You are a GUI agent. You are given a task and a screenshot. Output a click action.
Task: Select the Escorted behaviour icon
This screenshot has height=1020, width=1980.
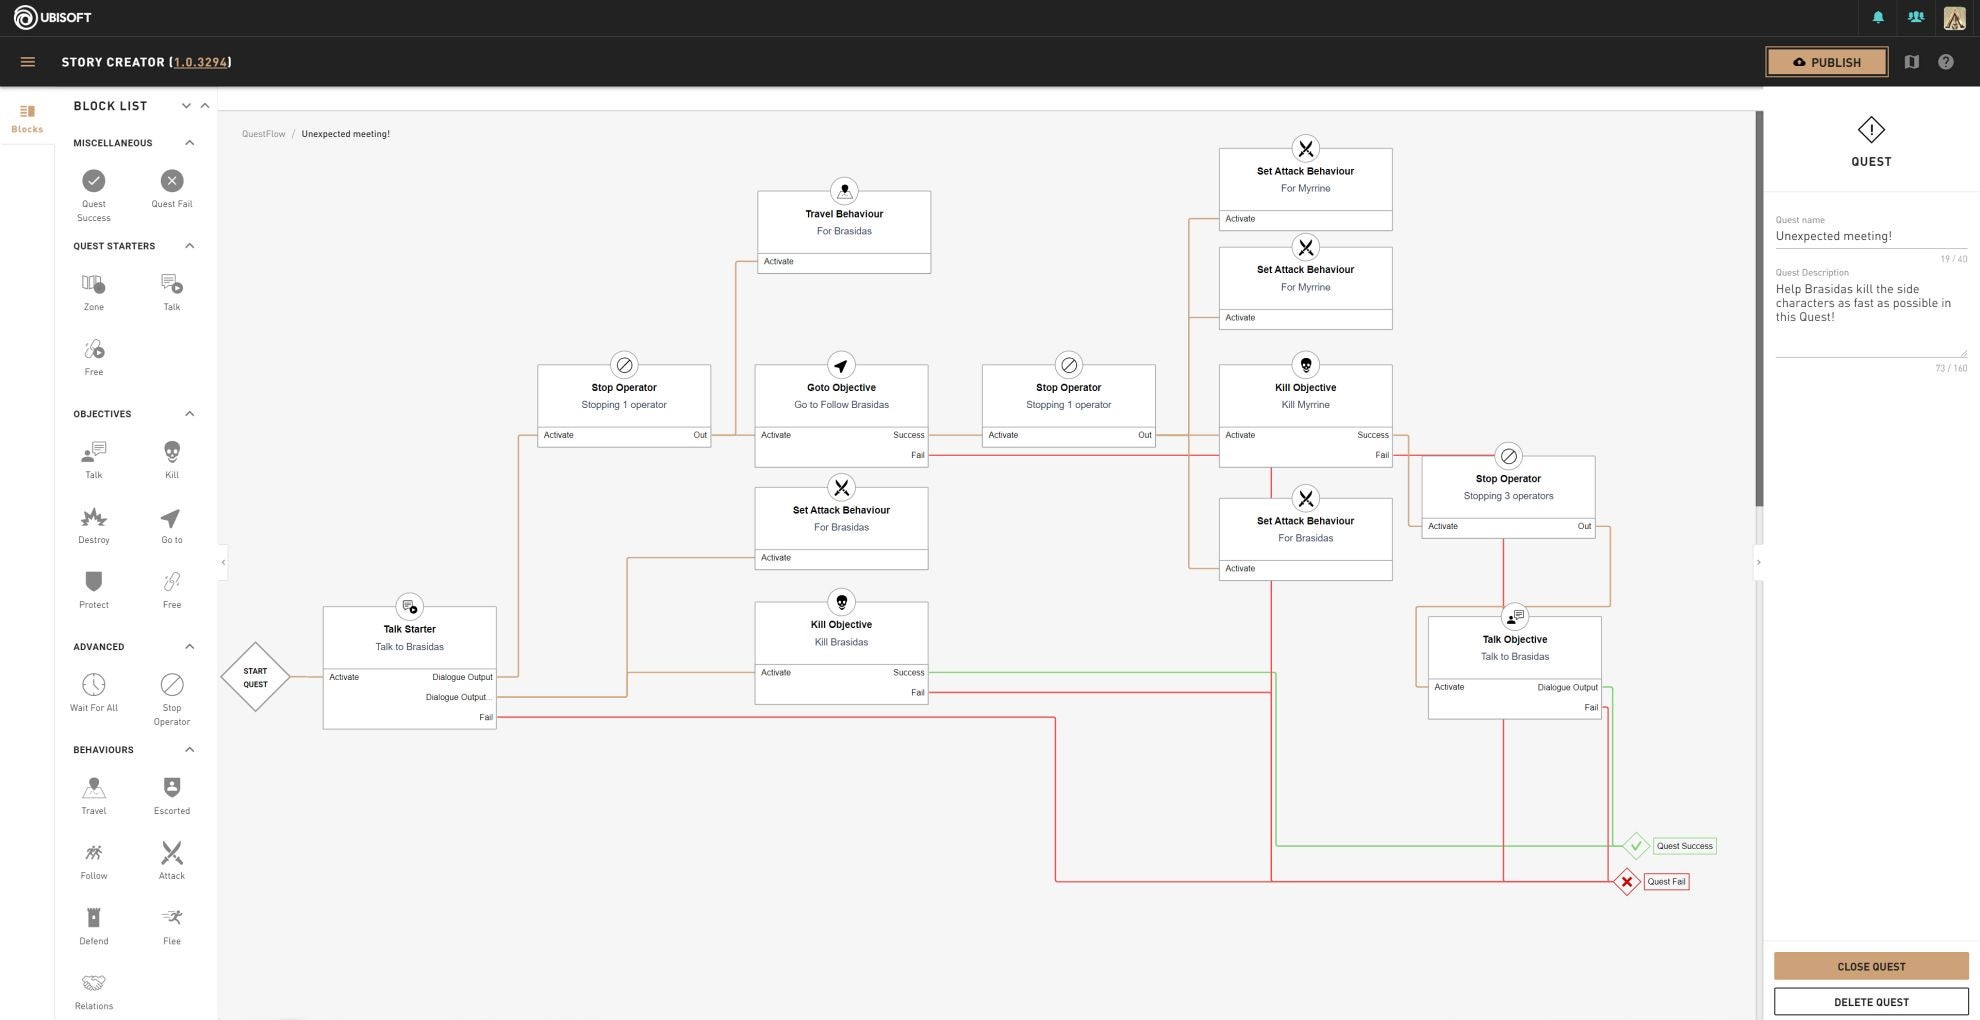[x=172, y=788]
